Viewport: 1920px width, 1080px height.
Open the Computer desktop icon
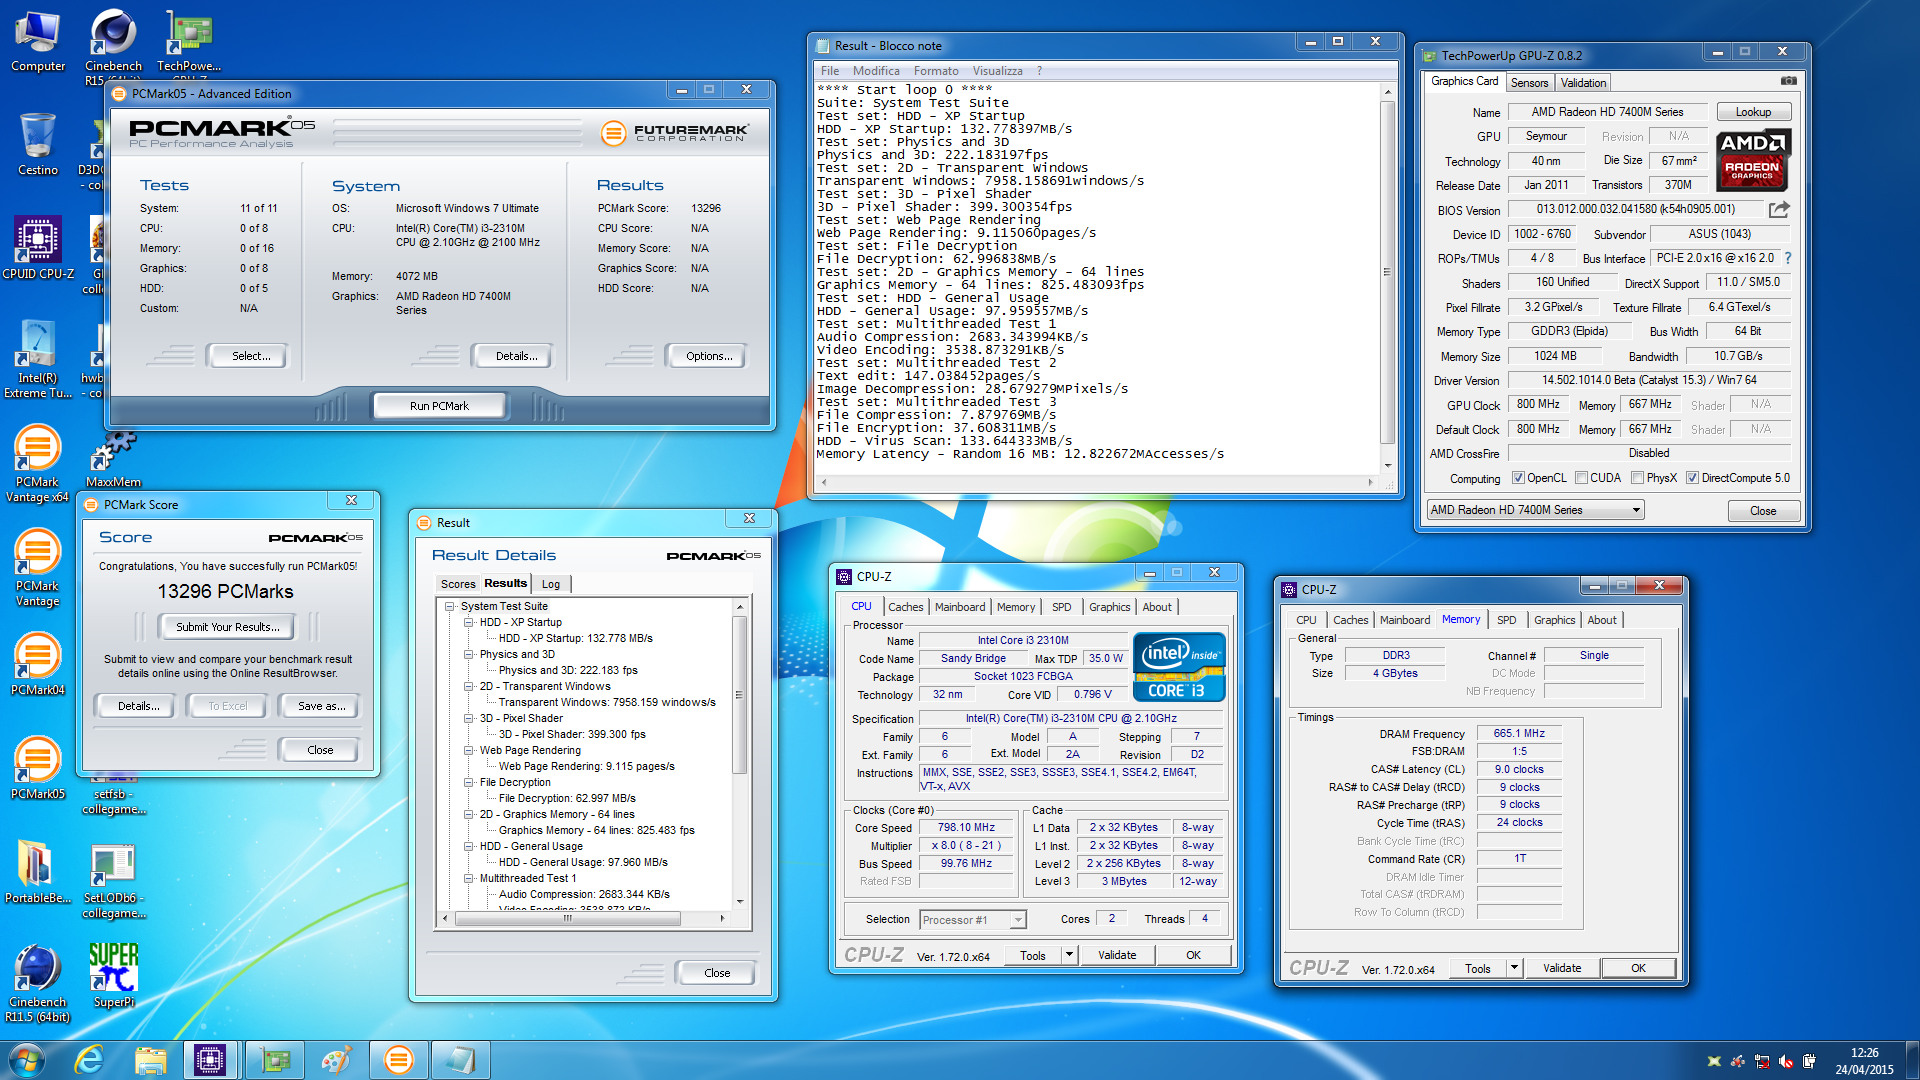coord(38,41)
